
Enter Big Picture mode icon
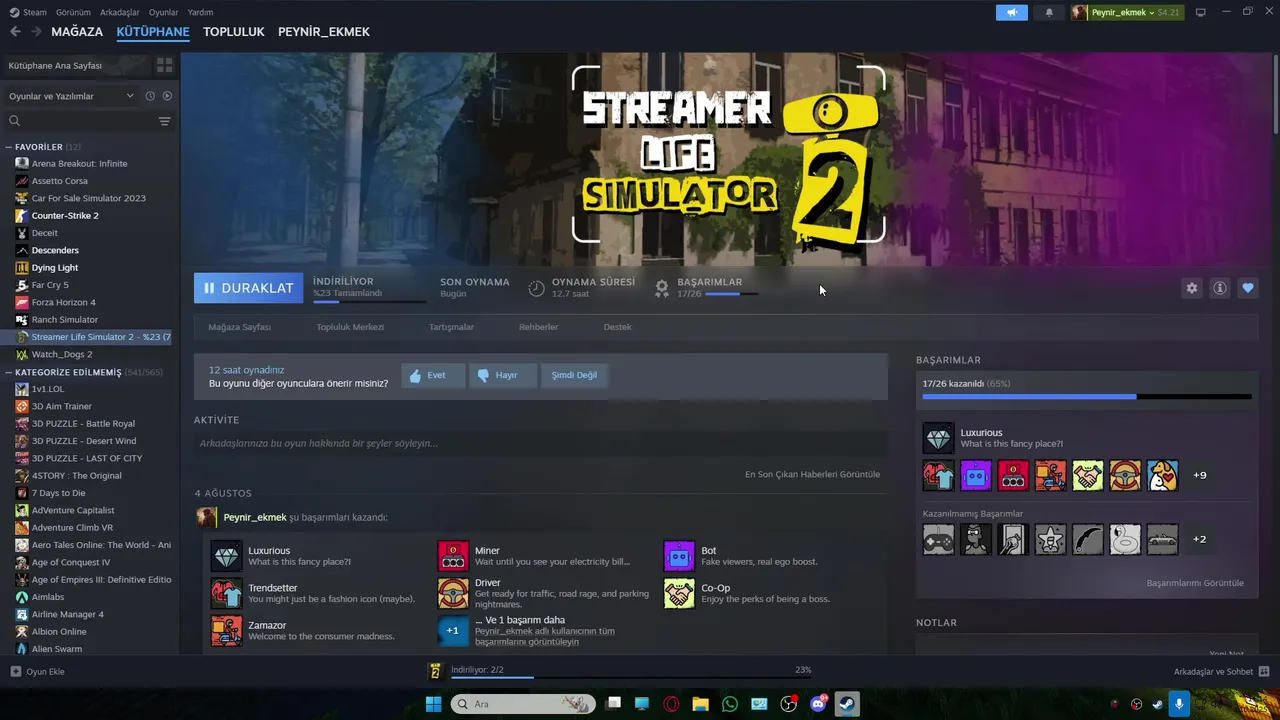click(x=1201, y=12)
